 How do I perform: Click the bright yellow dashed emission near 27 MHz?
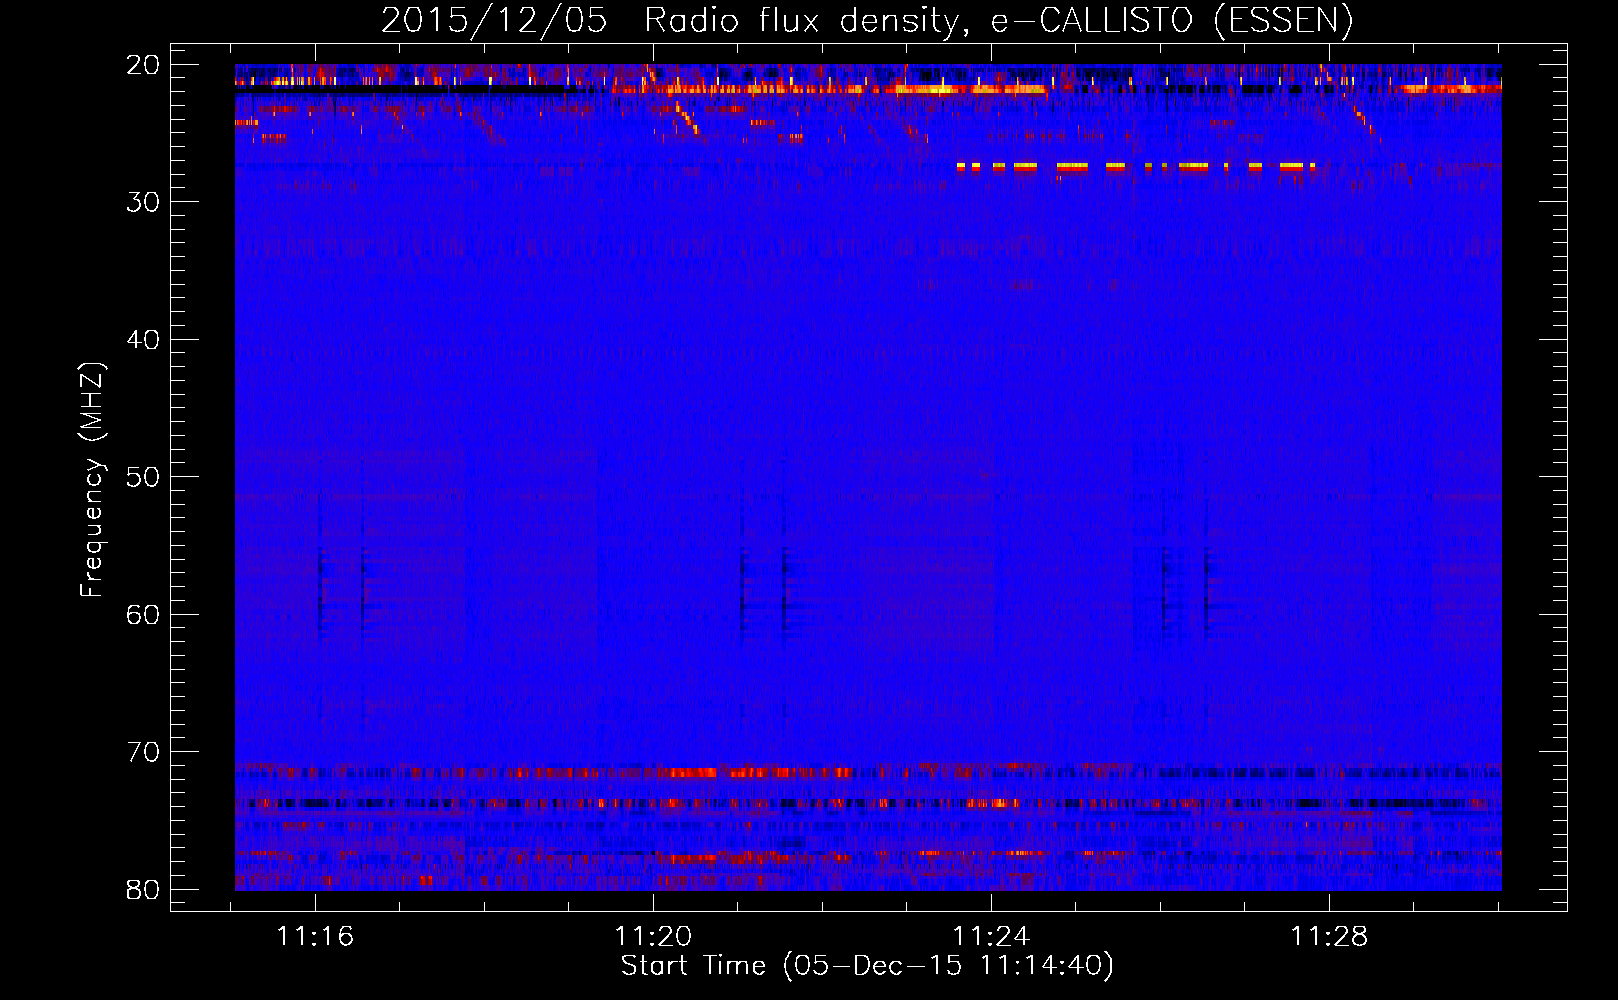1136,167
